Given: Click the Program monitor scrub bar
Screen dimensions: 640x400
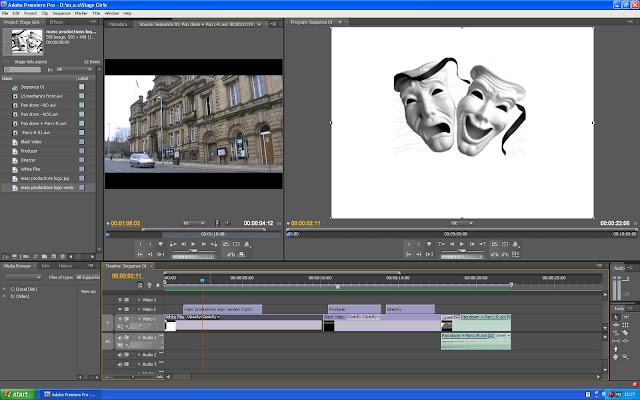Looking at the screenshot, I should point(460,234).
